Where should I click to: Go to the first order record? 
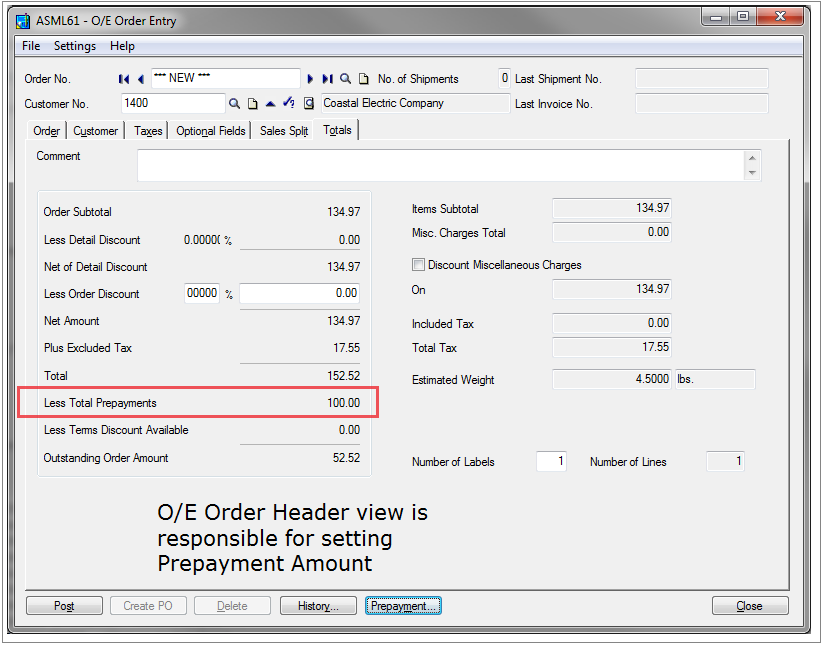(124, 79)
